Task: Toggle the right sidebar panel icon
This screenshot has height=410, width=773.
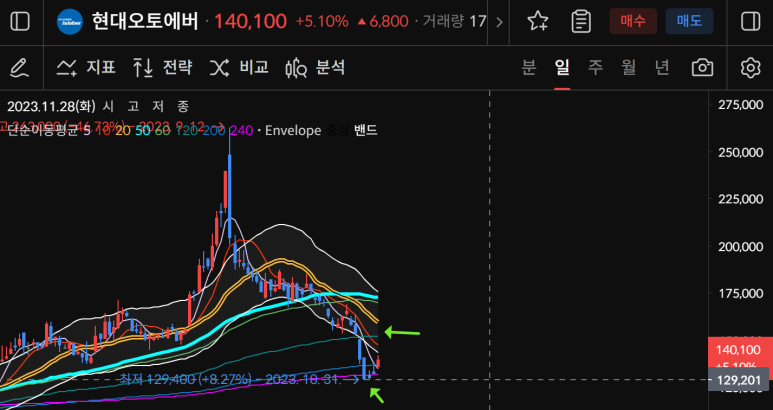Action: (x=750, y=22)
